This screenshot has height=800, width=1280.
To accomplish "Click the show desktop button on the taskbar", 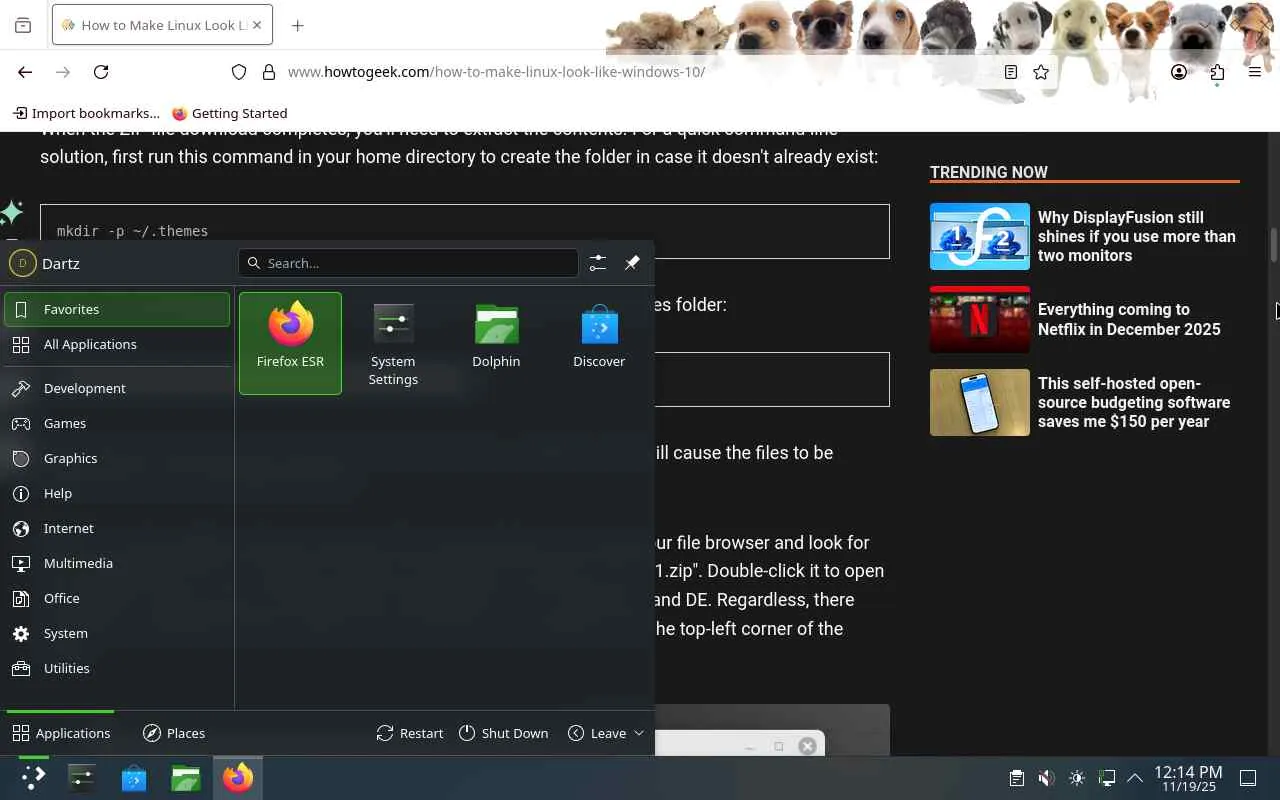I will (x=1248, y=778).
